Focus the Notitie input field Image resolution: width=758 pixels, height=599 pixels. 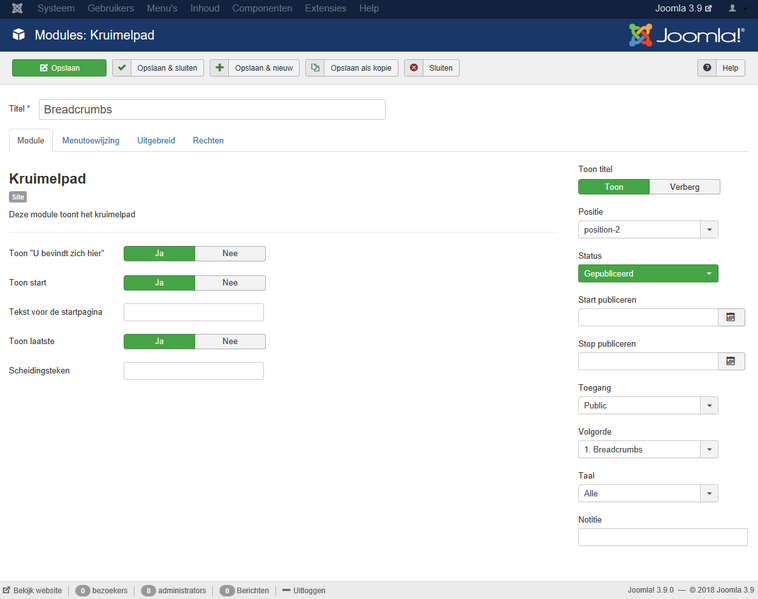point(663,537)
